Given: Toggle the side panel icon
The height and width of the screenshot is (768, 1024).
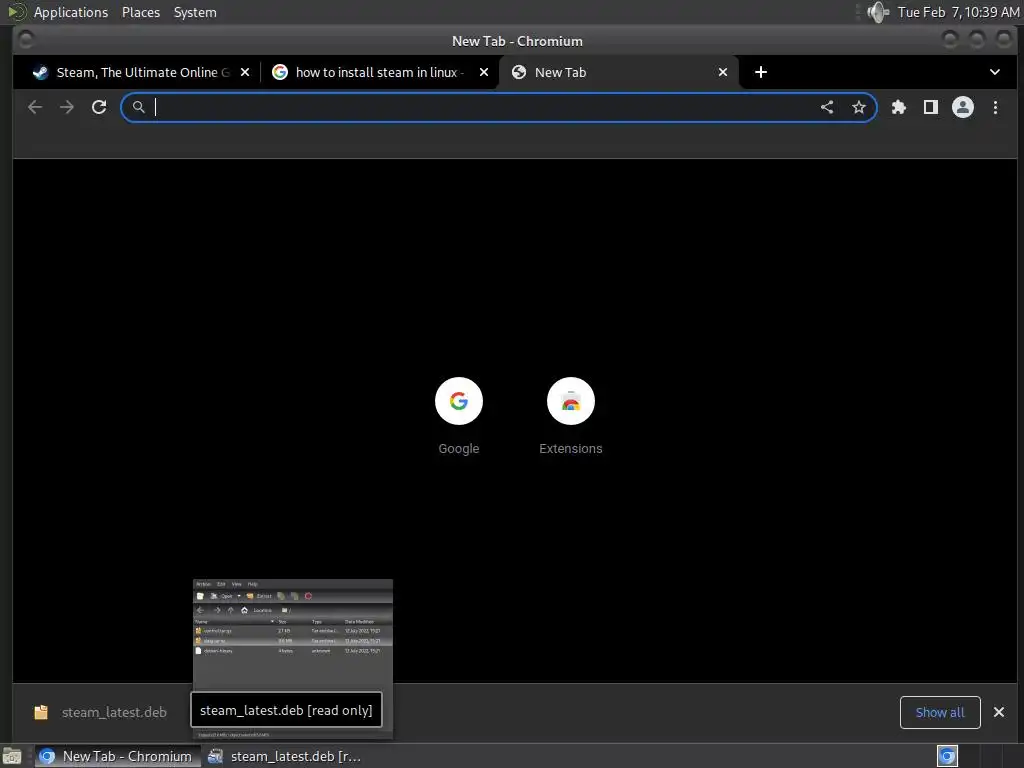Looking at the screenshot, I should 931,107.
